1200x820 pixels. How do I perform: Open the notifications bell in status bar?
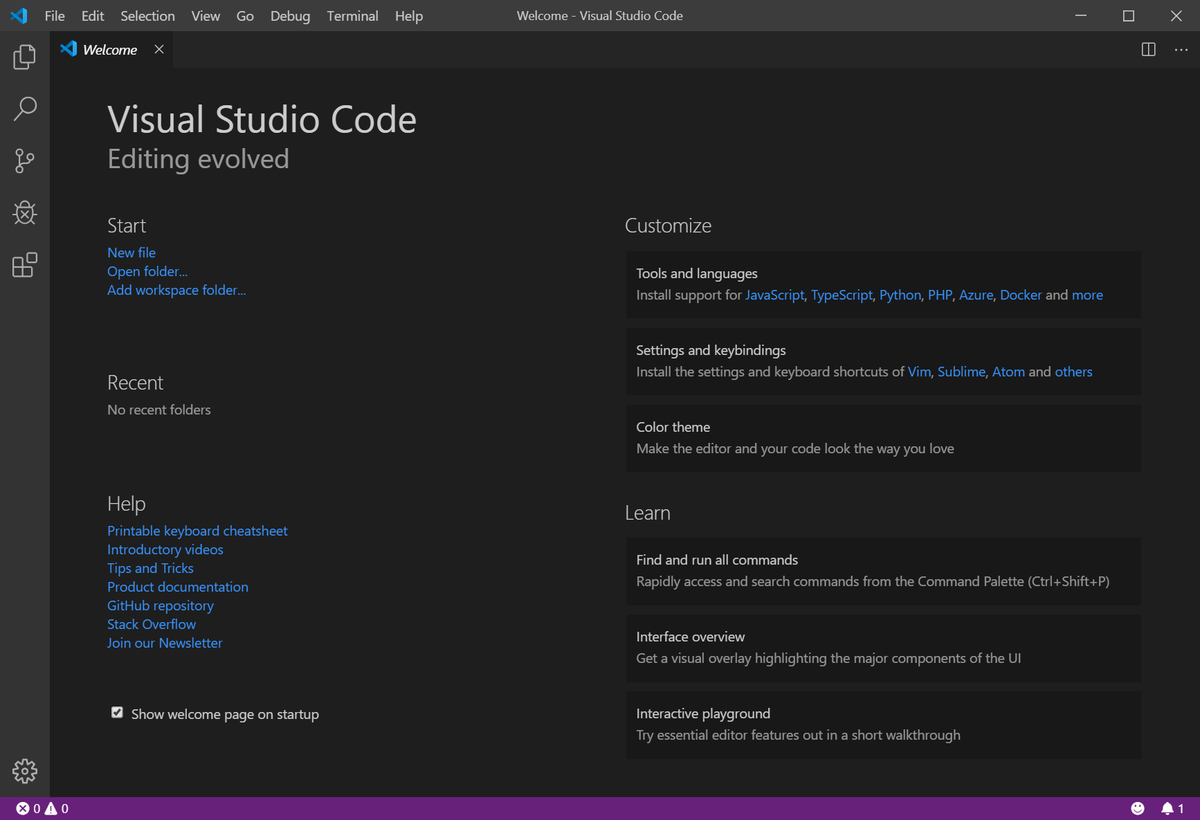(1172, 808)
